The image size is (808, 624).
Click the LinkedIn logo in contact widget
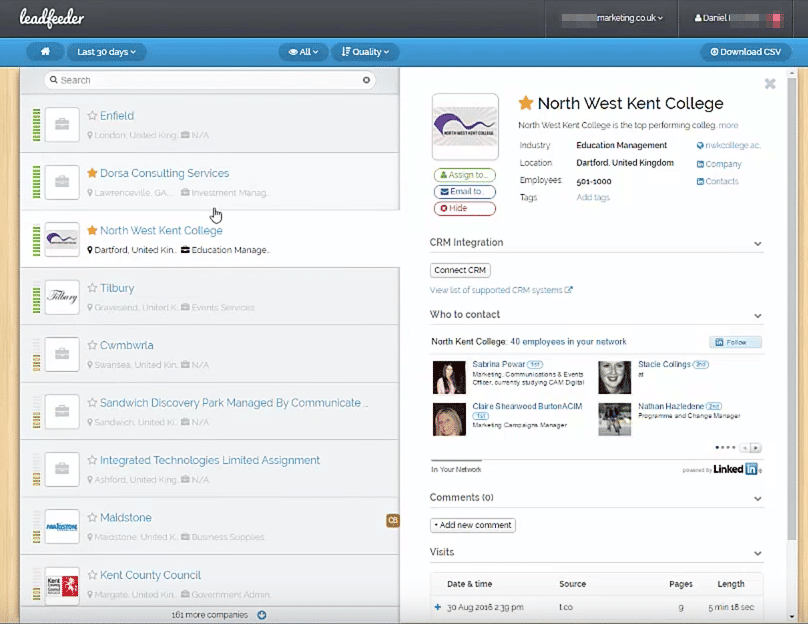click(x=736, y=469)
